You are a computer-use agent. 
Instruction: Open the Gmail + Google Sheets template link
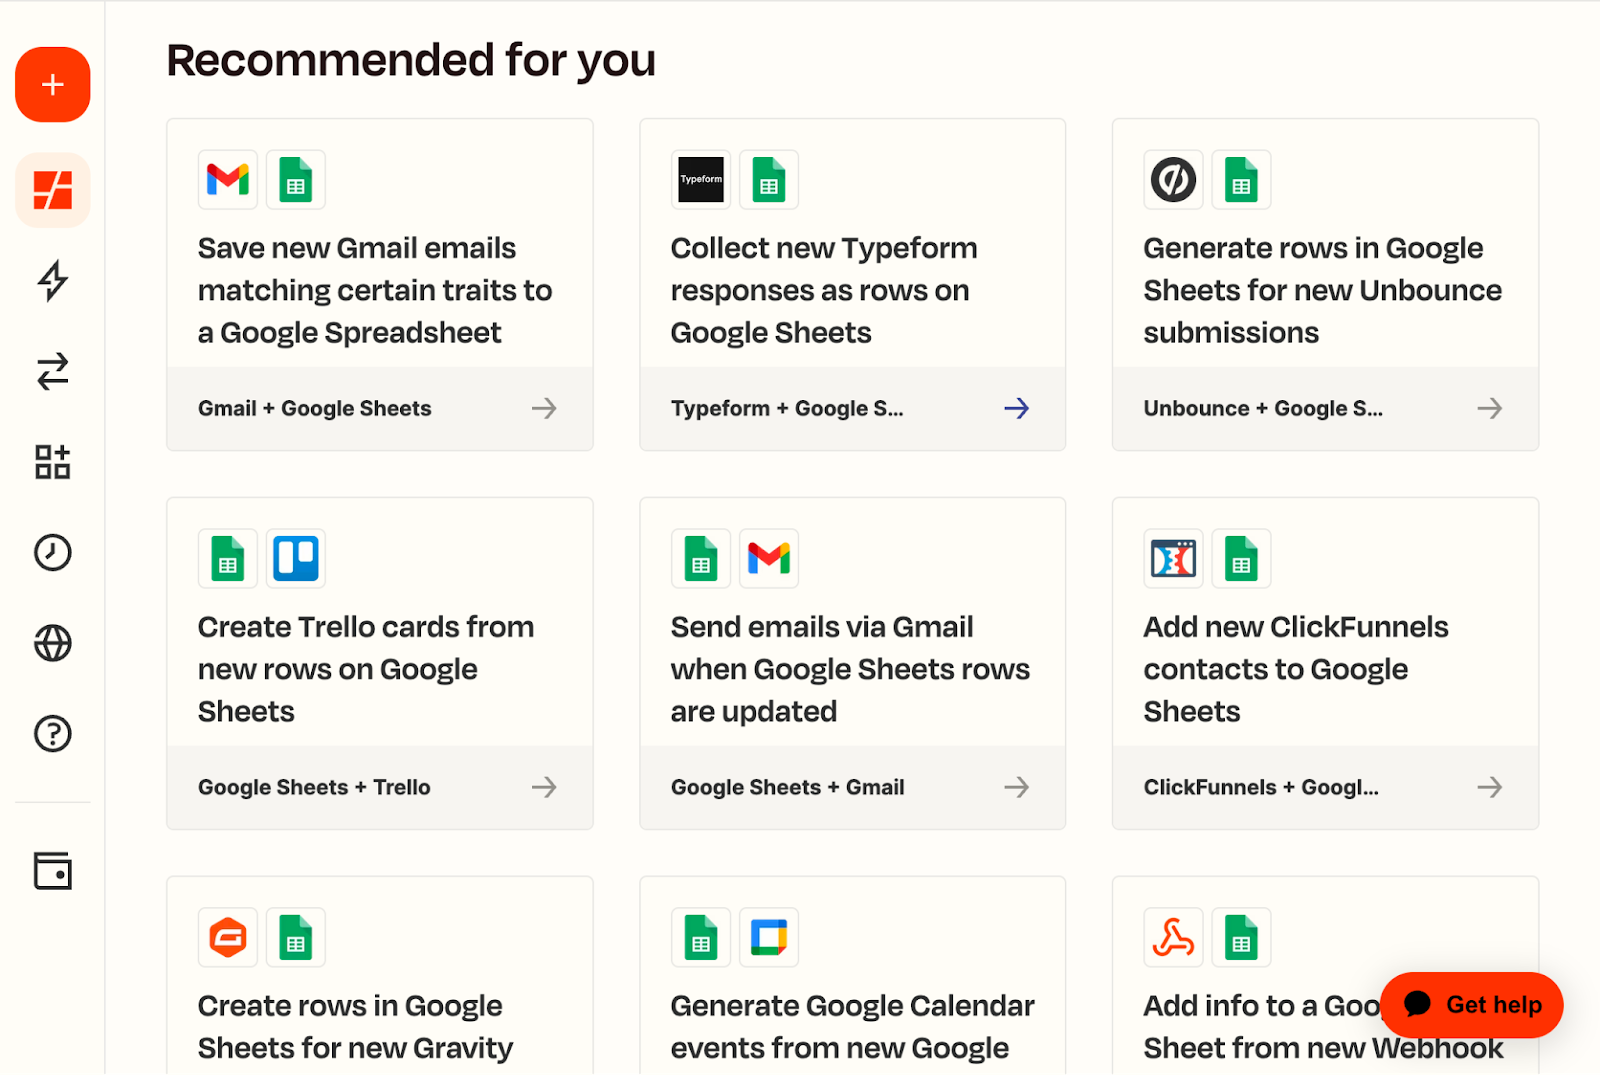pyautogui.click(x=314, y=408)
